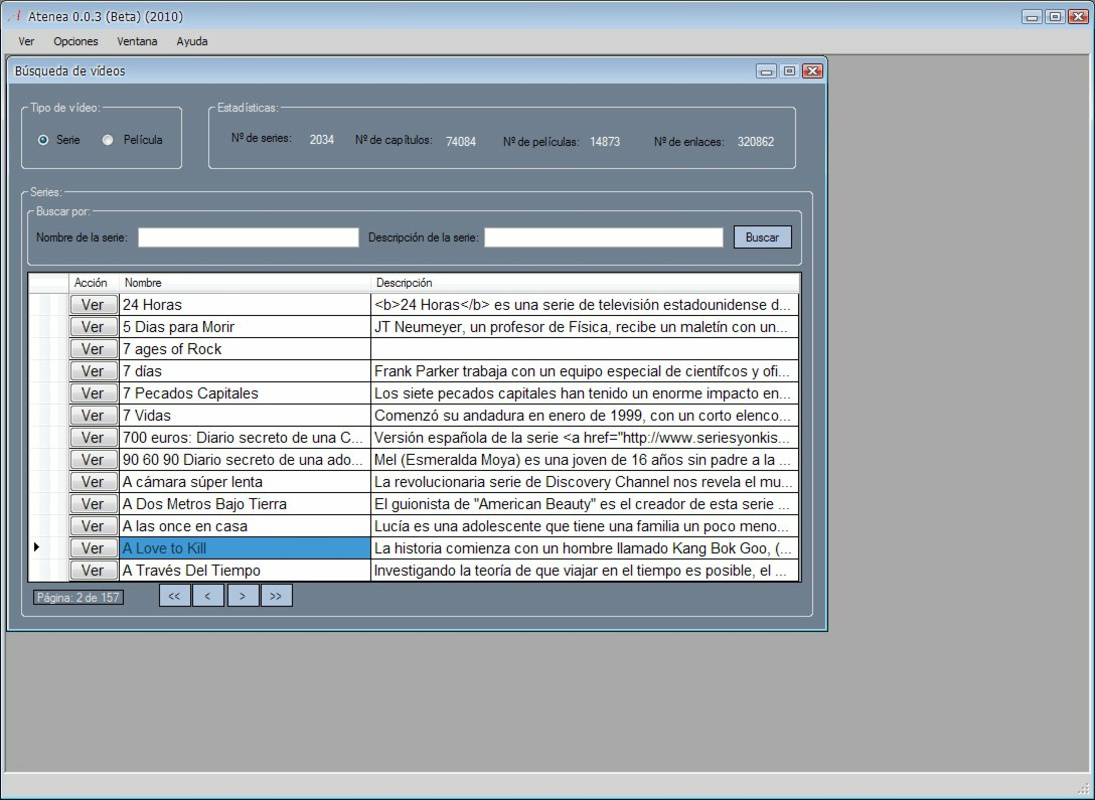Viewport: 1095px width, 800px height.
Task: Close the Búsqueda de vídeos window
Action: [x=812, y=71]
